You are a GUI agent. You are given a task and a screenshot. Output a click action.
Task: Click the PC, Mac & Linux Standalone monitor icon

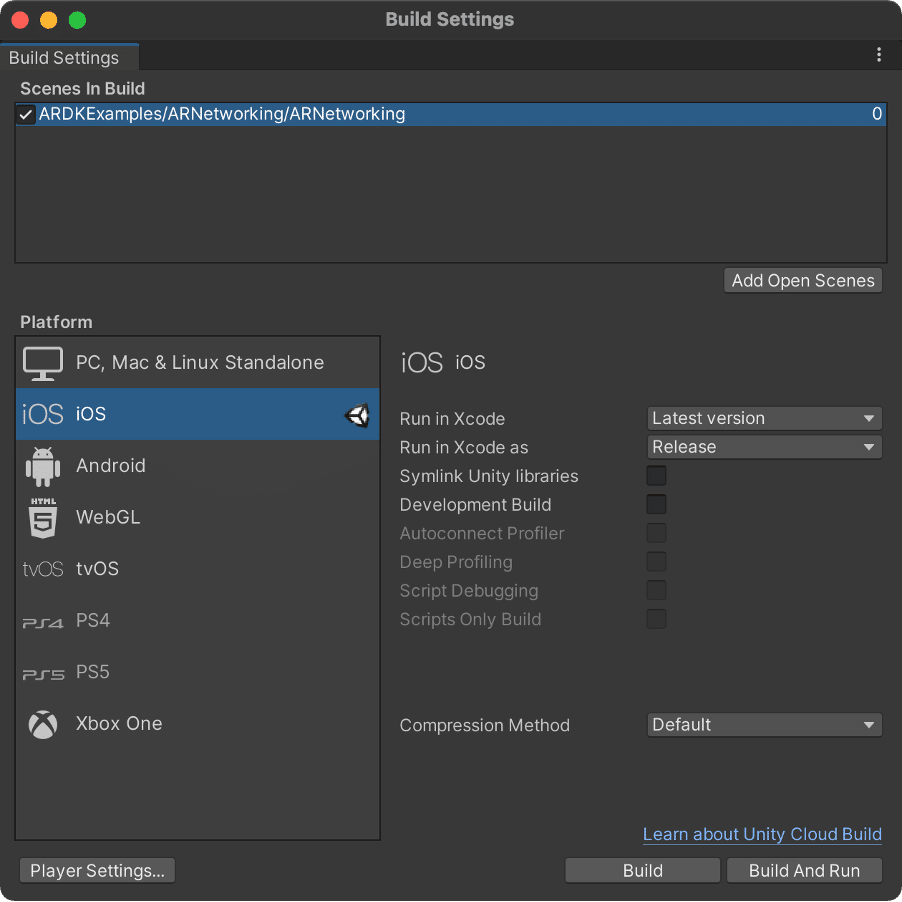(43, 363)
